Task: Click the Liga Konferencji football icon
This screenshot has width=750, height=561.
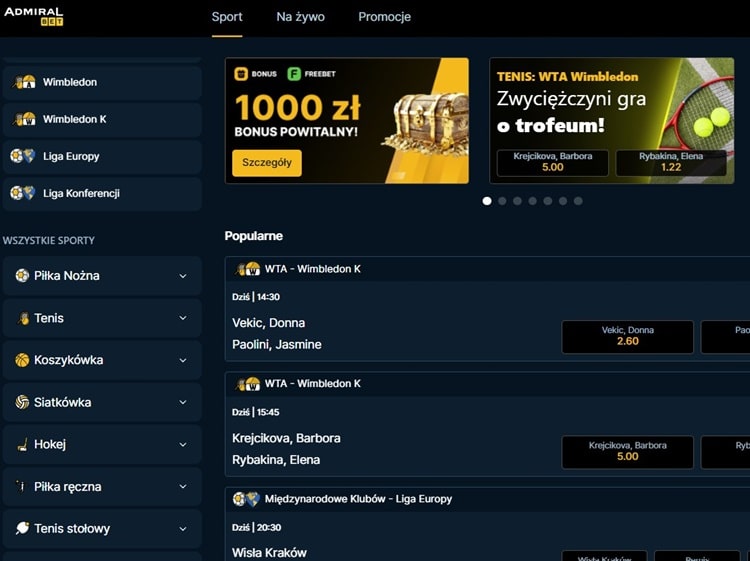Action: (x=22, y=193)
